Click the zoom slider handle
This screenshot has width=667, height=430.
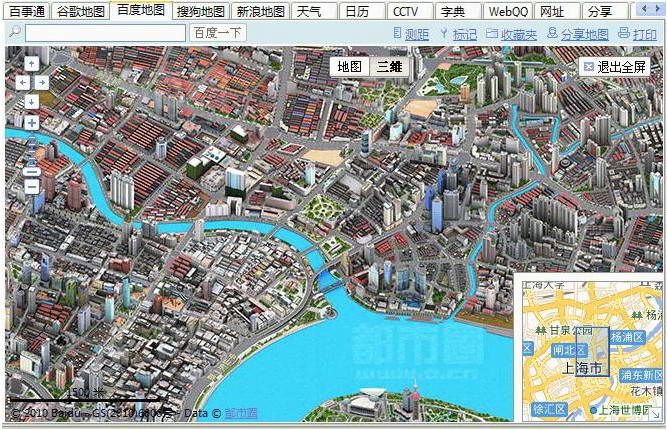[x=32, y=172]
